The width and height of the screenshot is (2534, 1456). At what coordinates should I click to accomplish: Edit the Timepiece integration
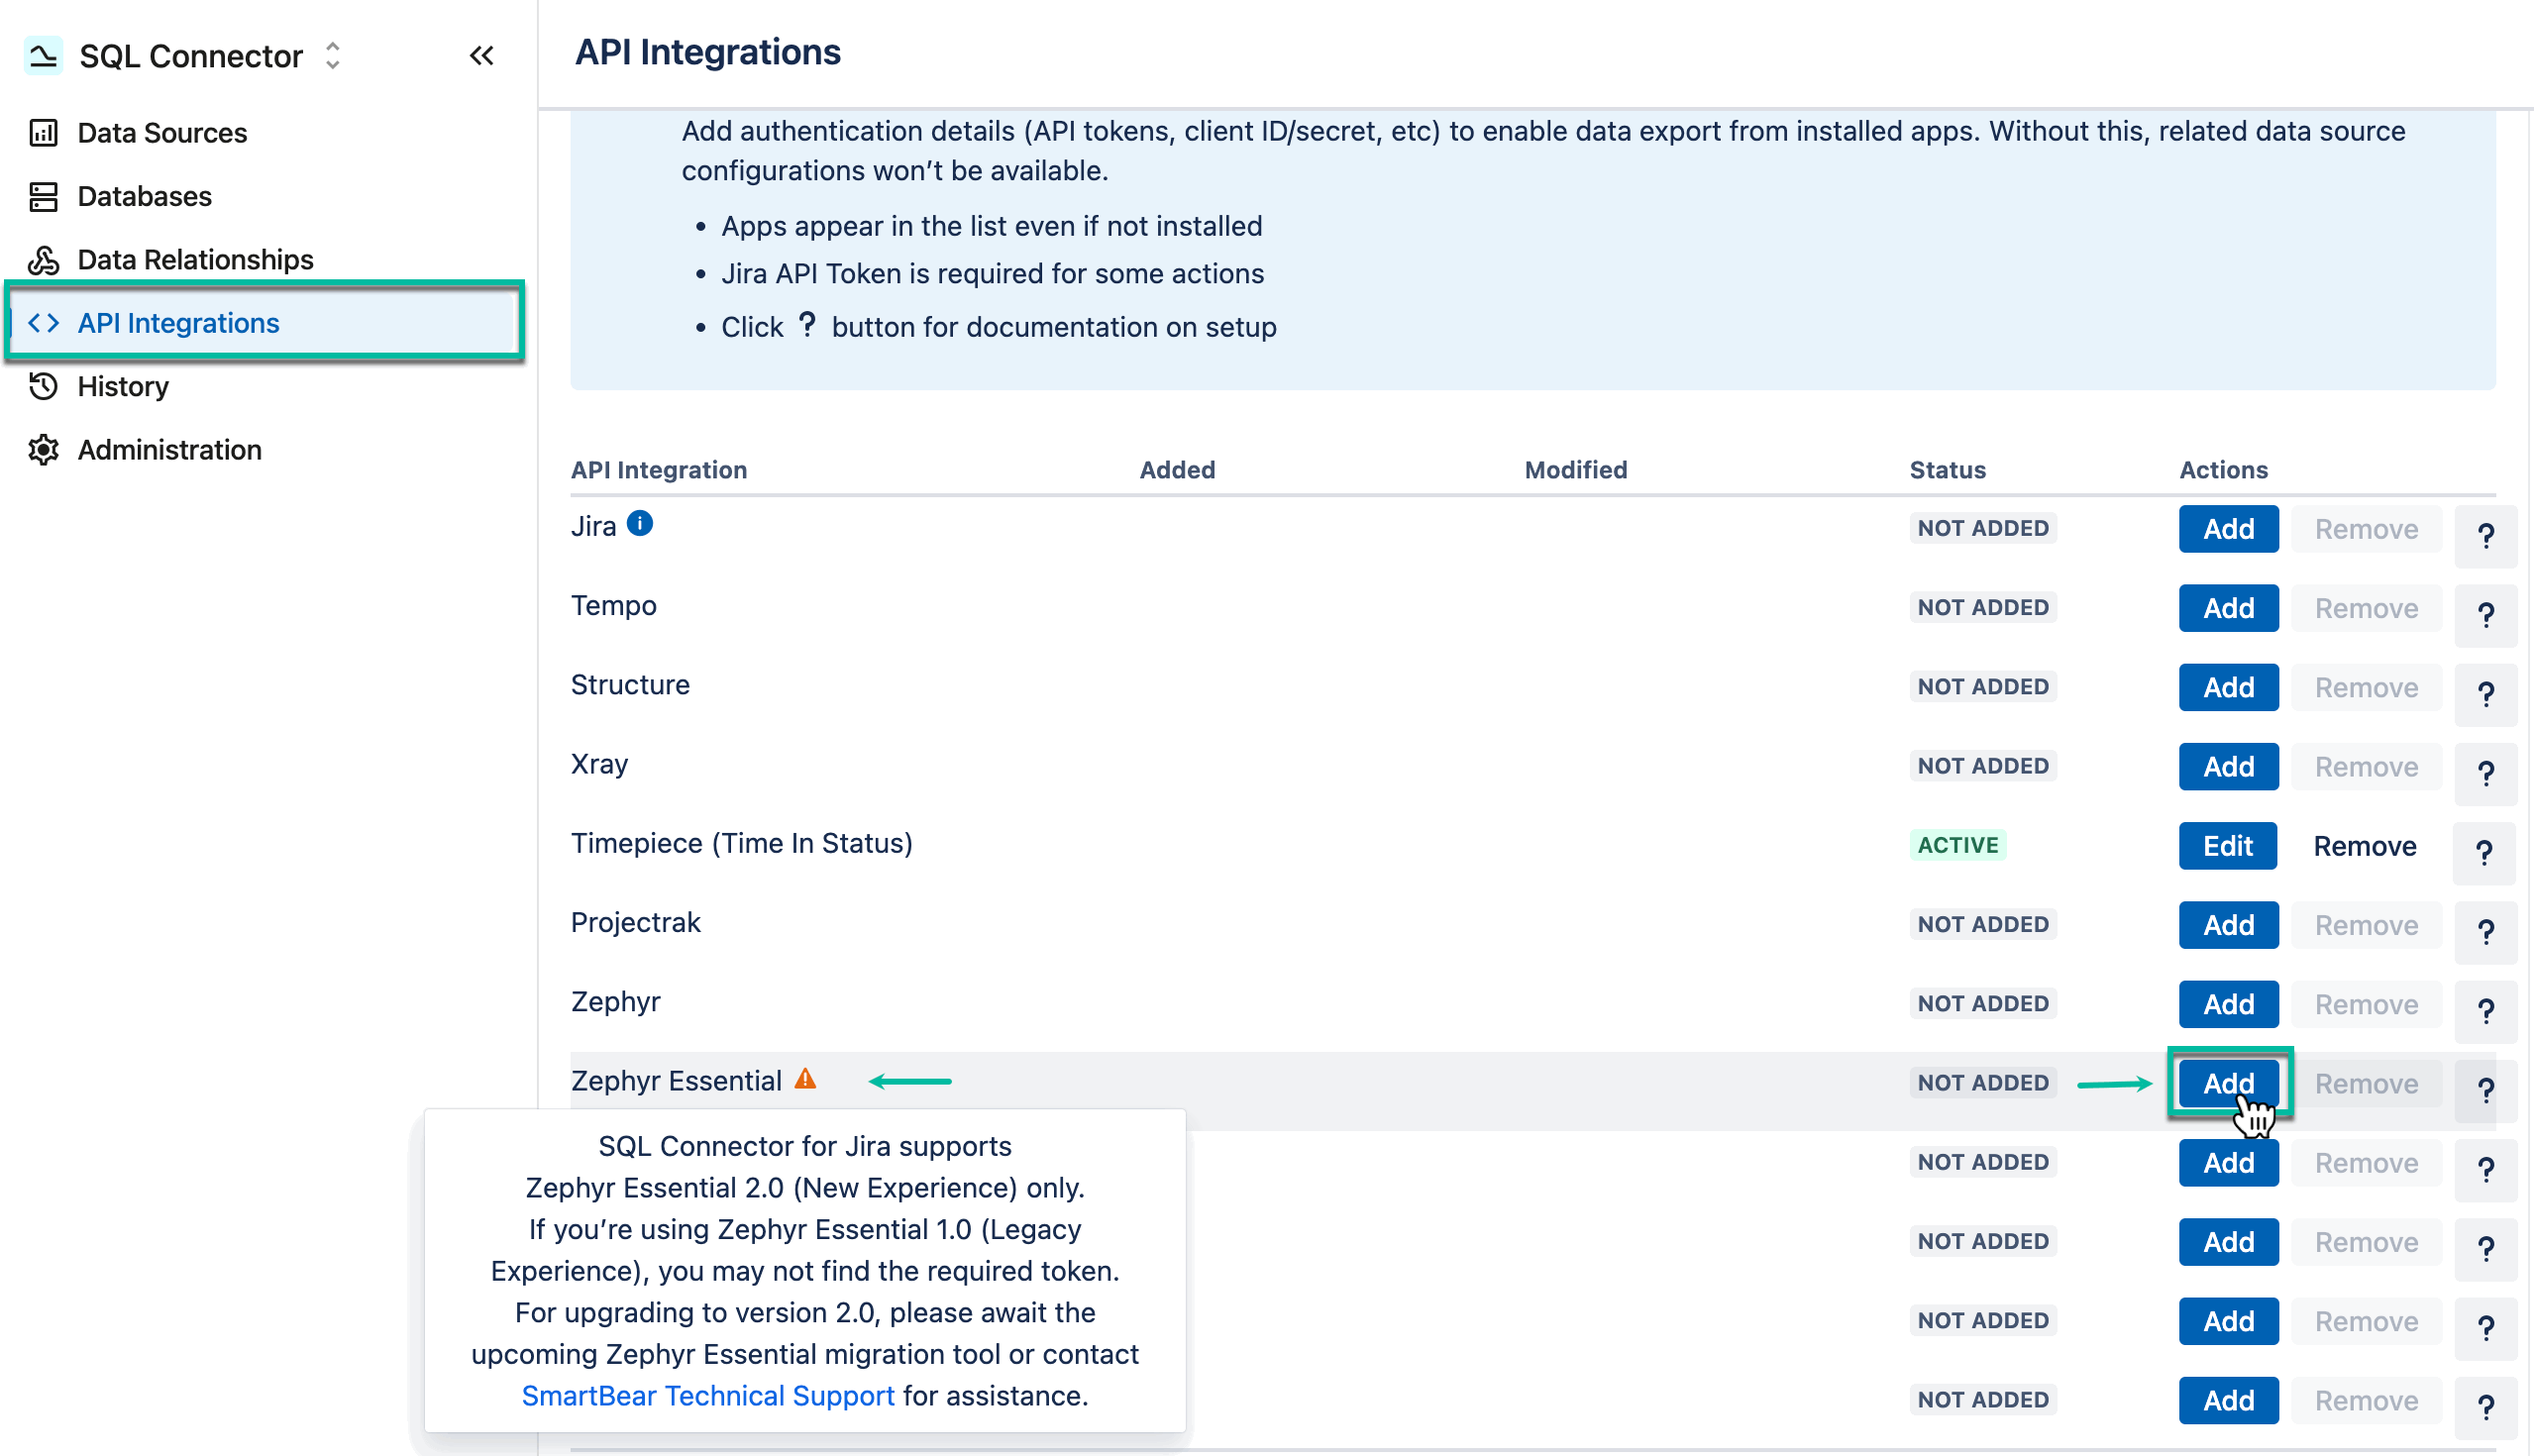click(x=2228, y=845)
